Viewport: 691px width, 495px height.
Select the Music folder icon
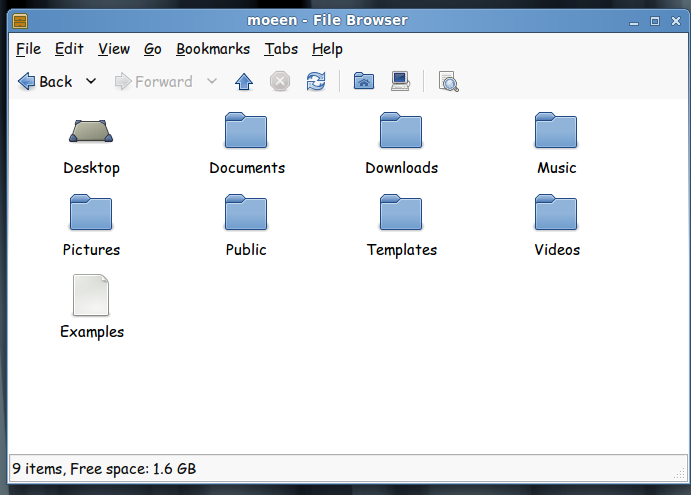pyautogui.click(x=556, y=130)
